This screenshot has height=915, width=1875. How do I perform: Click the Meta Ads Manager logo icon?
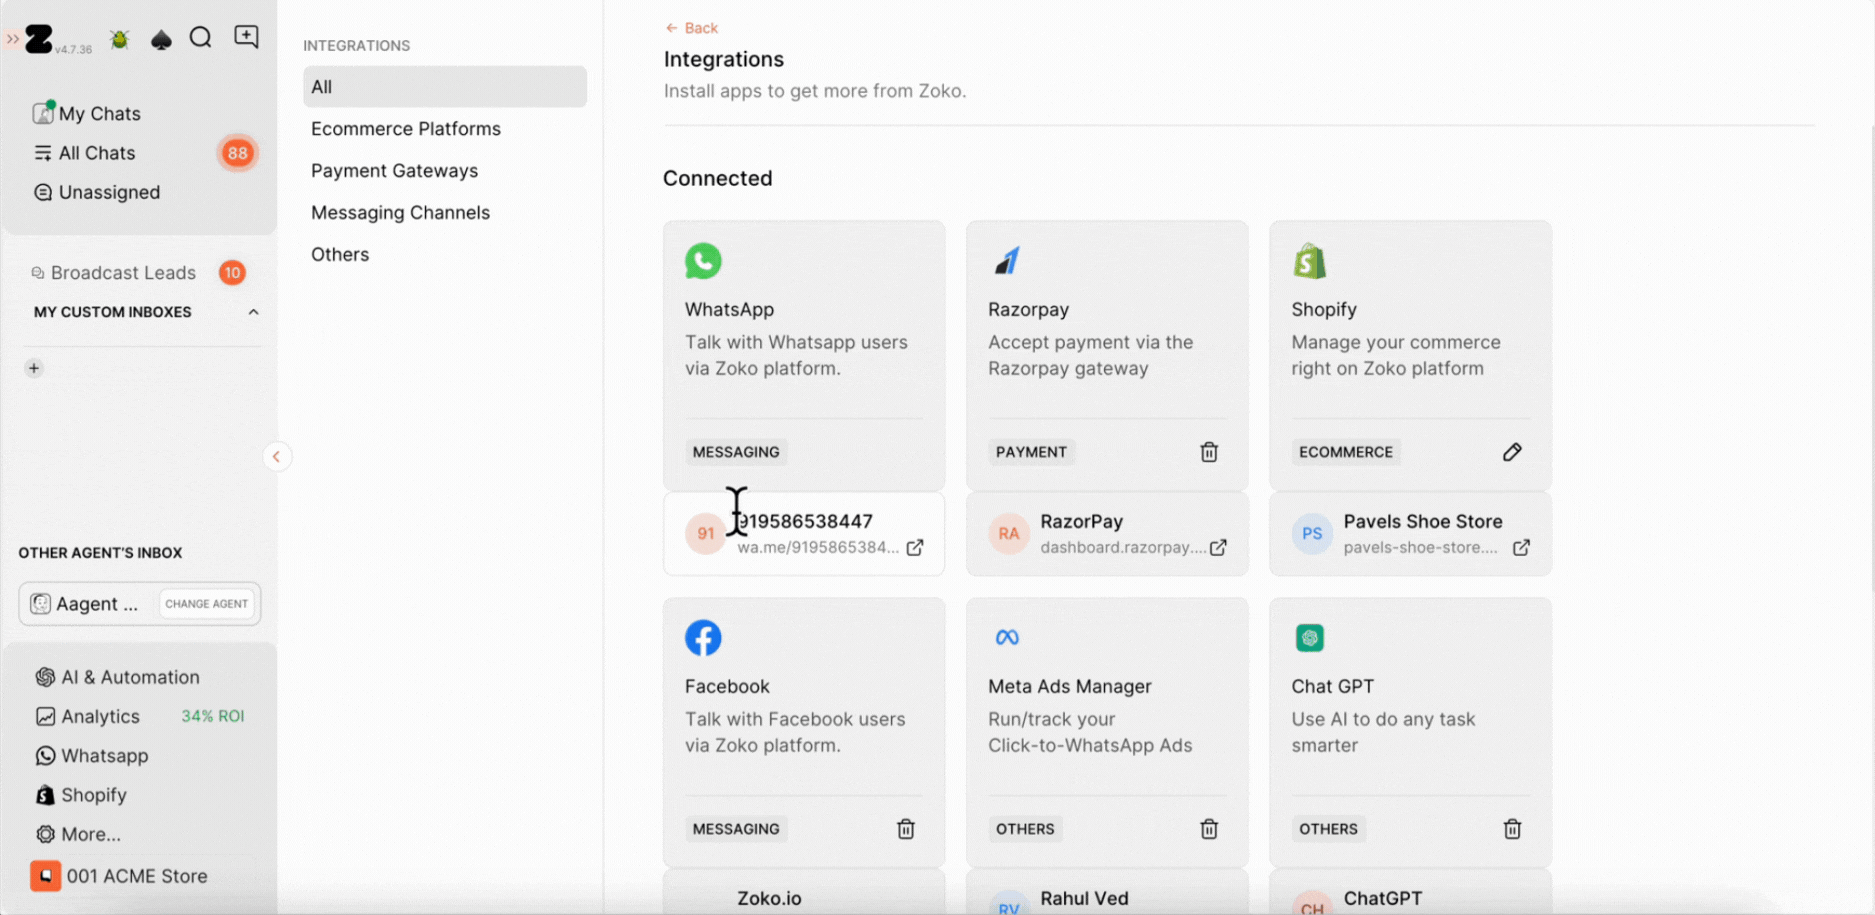(x=1007, y=638)
